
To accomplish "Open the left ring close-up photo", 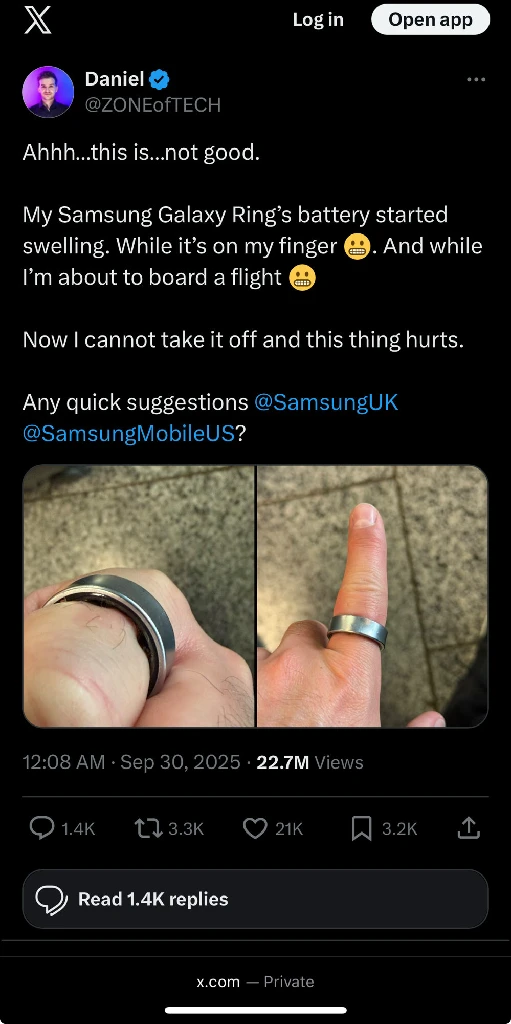I will pos(139,596).
